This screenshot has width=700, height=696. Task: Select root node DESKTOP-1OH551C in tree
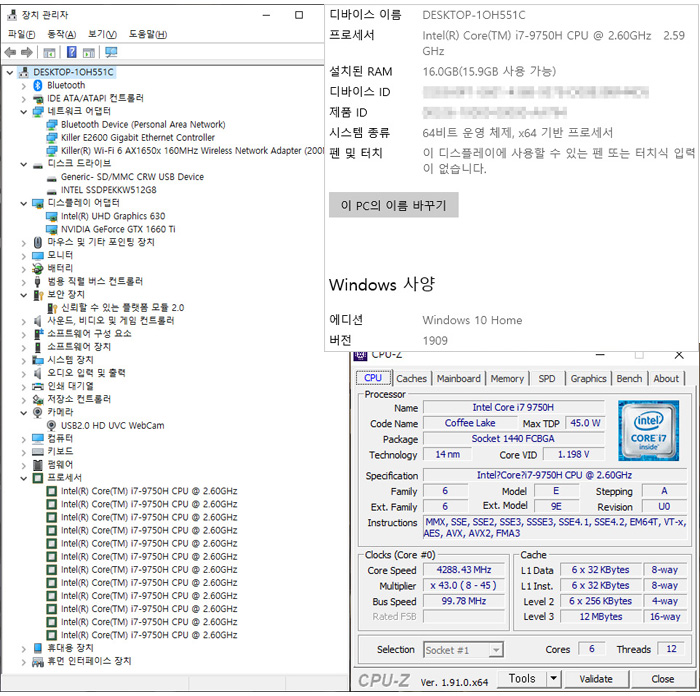coord(73,72)
